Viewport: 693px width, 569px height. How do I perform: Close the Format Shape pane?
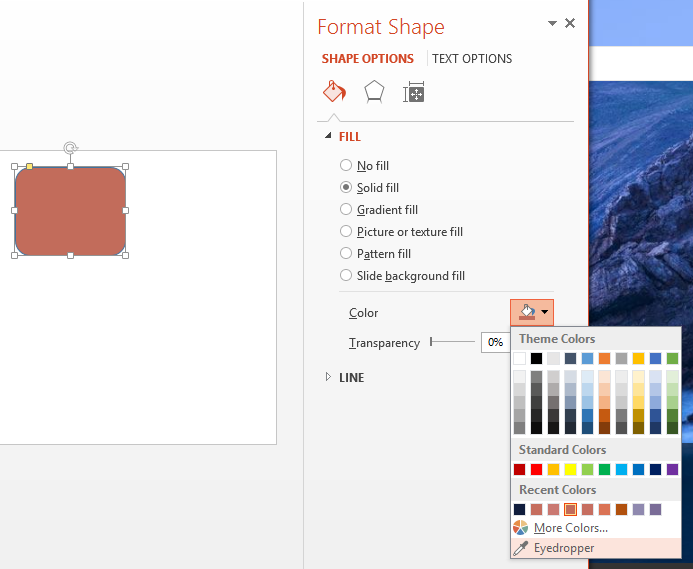point(570,23)
